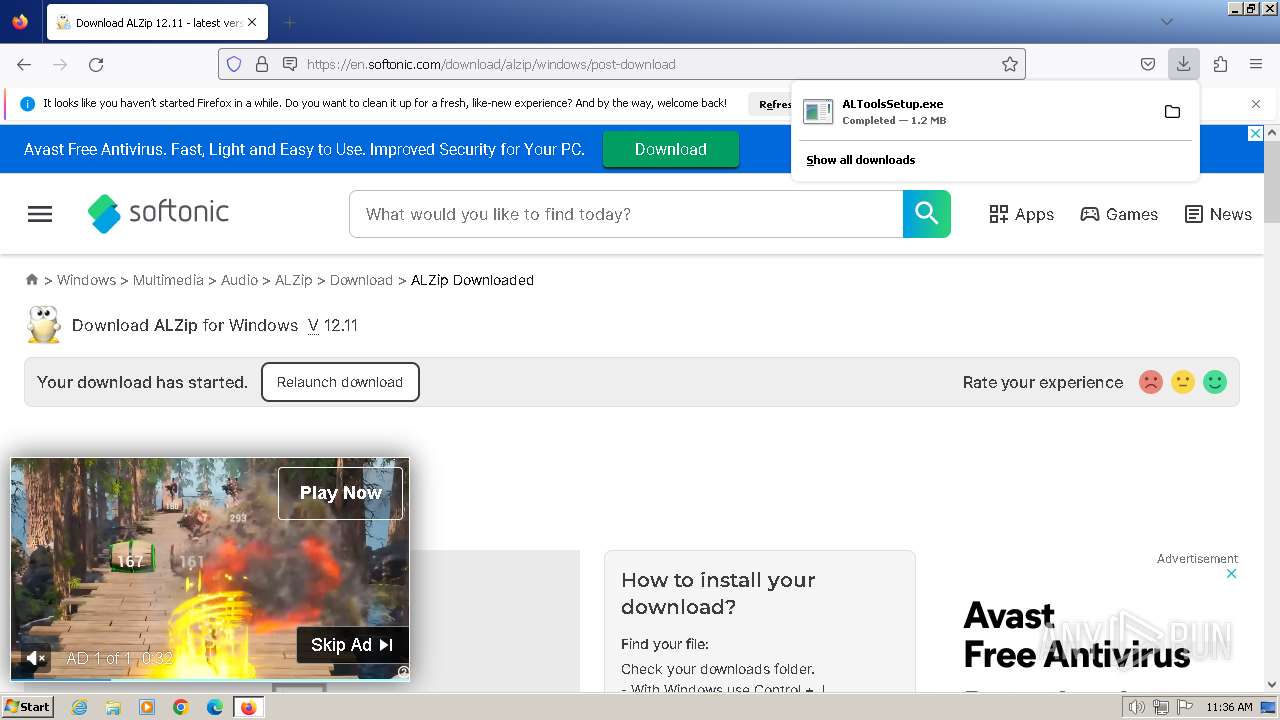Image resolution: width=1280 pixels, height=720 pixels.
Task: Close the Avast Free Antivirus side ad
Action: click(x=1232, y=574)
